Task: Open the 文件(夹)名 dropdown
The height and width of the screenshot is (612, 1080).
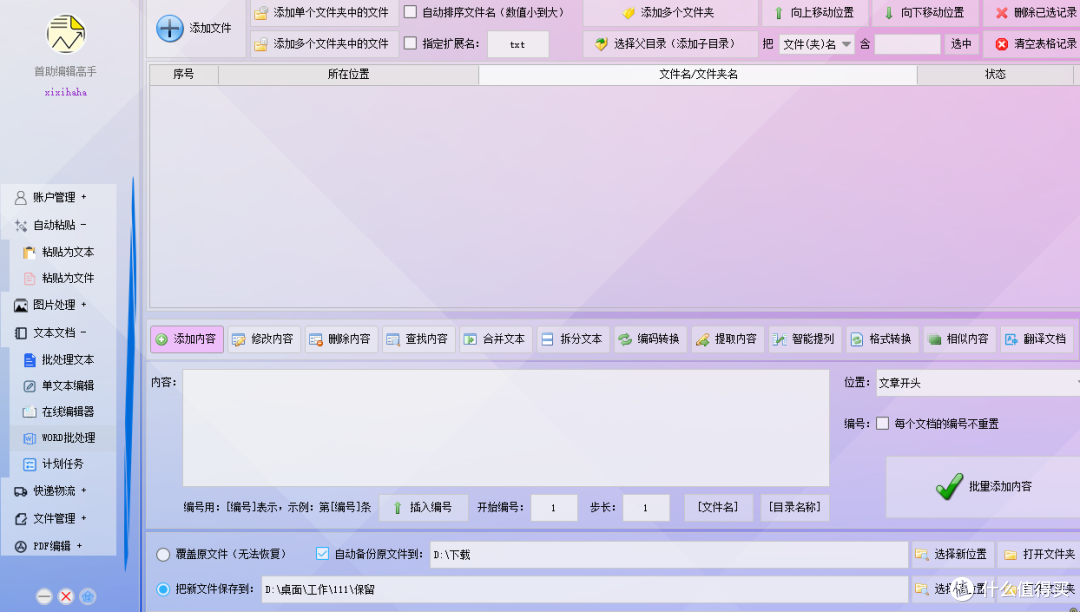Action: click(x=817, y=44)
